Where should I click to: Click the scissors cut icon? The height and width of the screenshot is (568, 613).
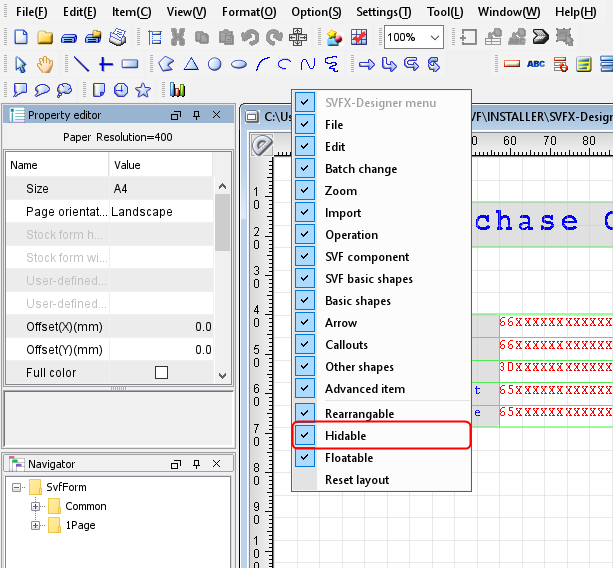(178, 37)
